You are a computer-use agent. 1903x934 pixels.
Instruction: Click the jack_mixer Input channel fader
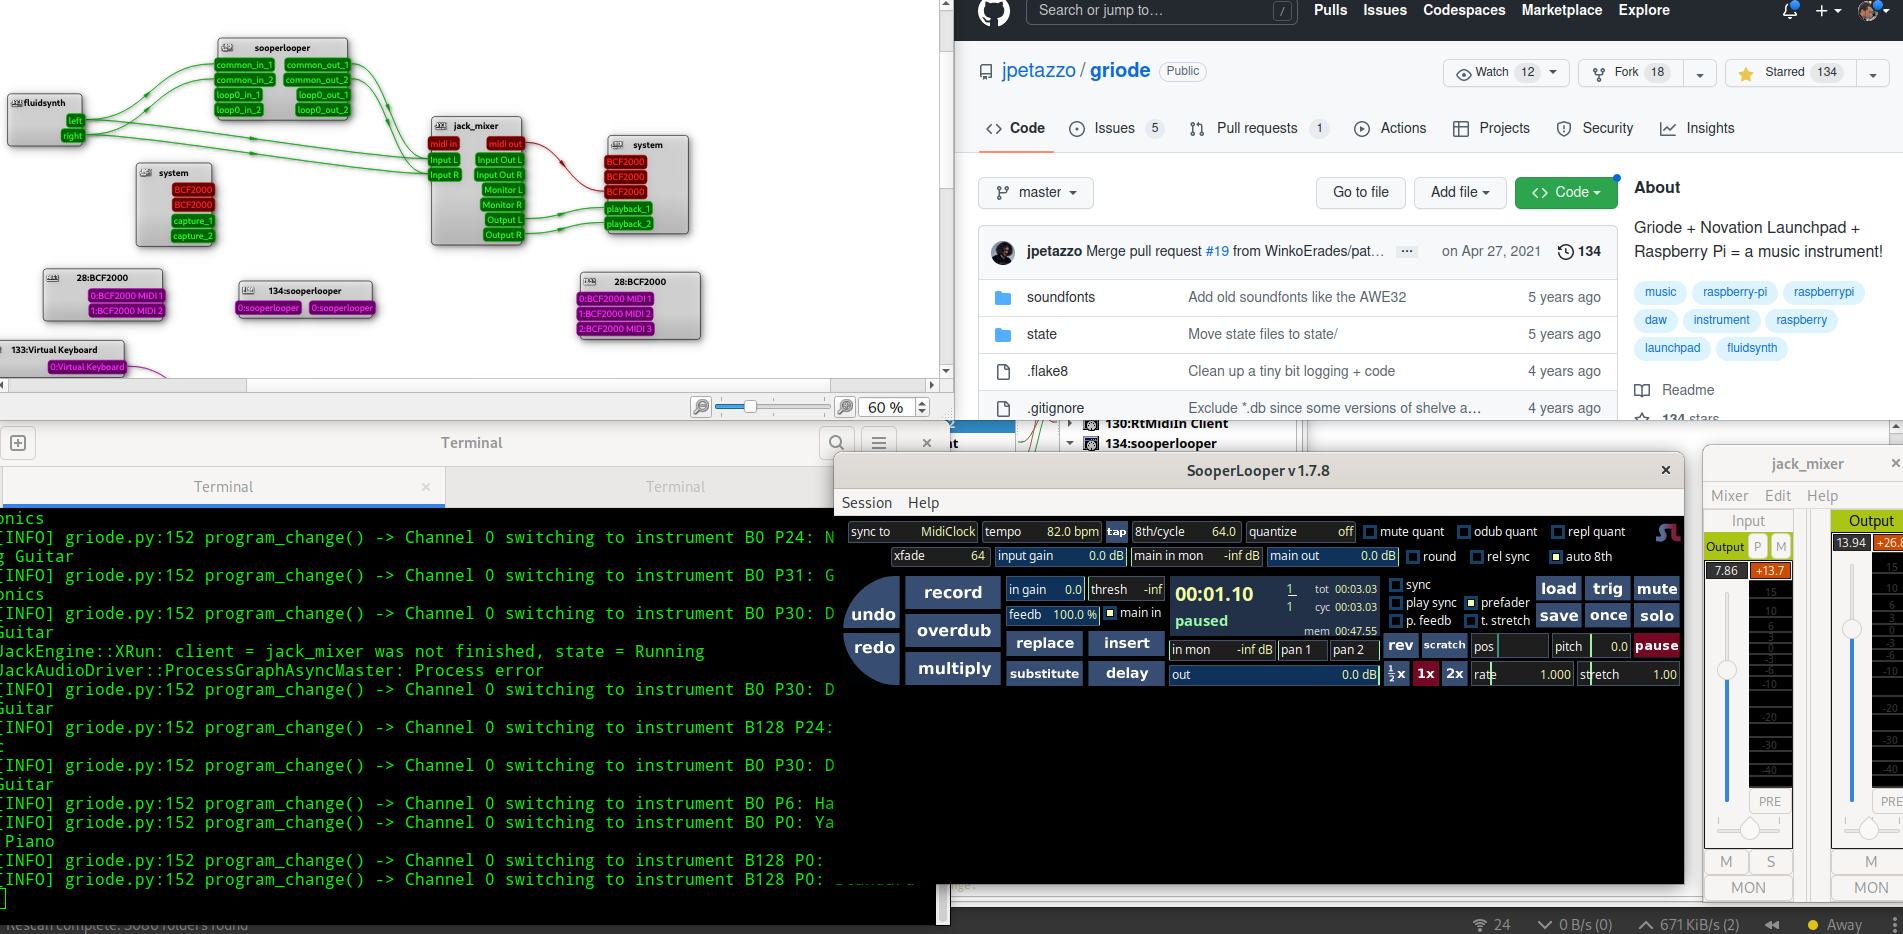tap(1727, 670)
